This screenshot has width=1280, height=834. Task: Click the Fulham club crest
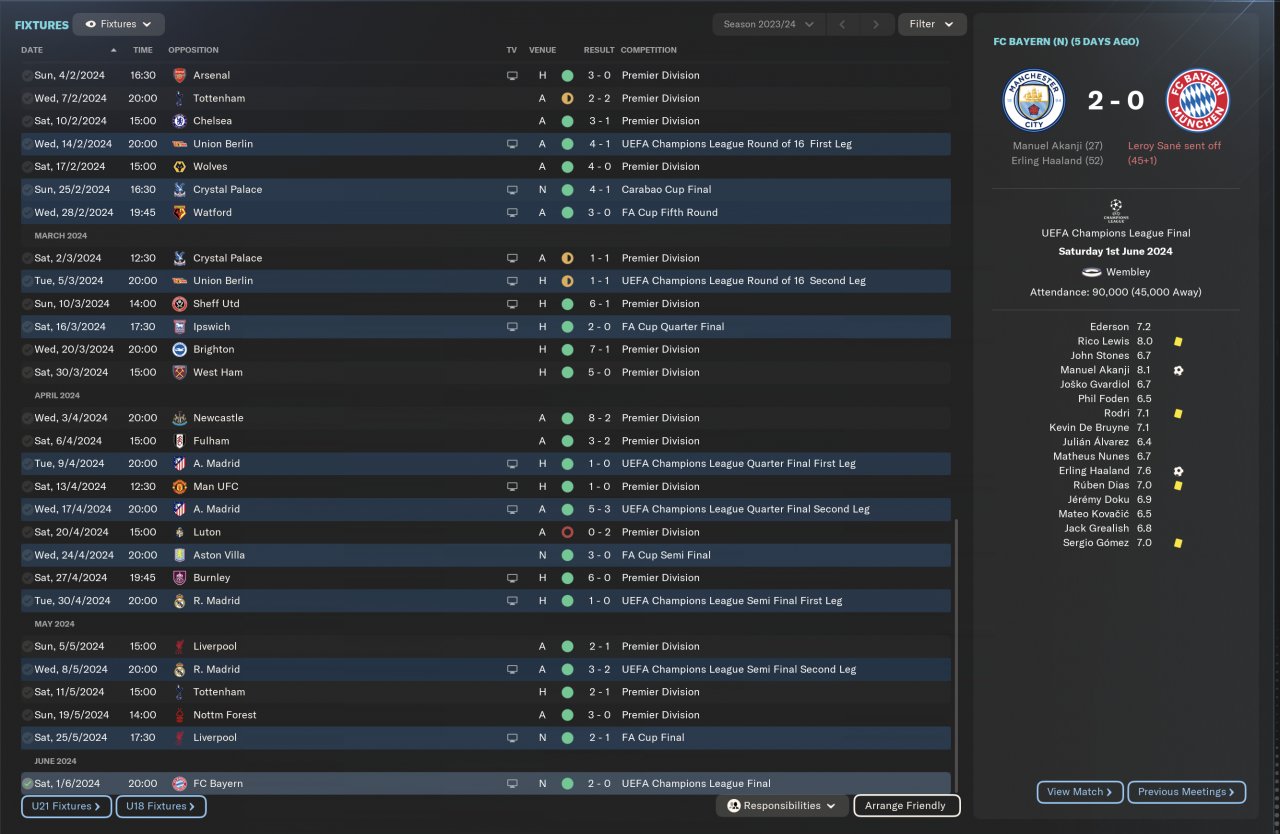point(179,441)
